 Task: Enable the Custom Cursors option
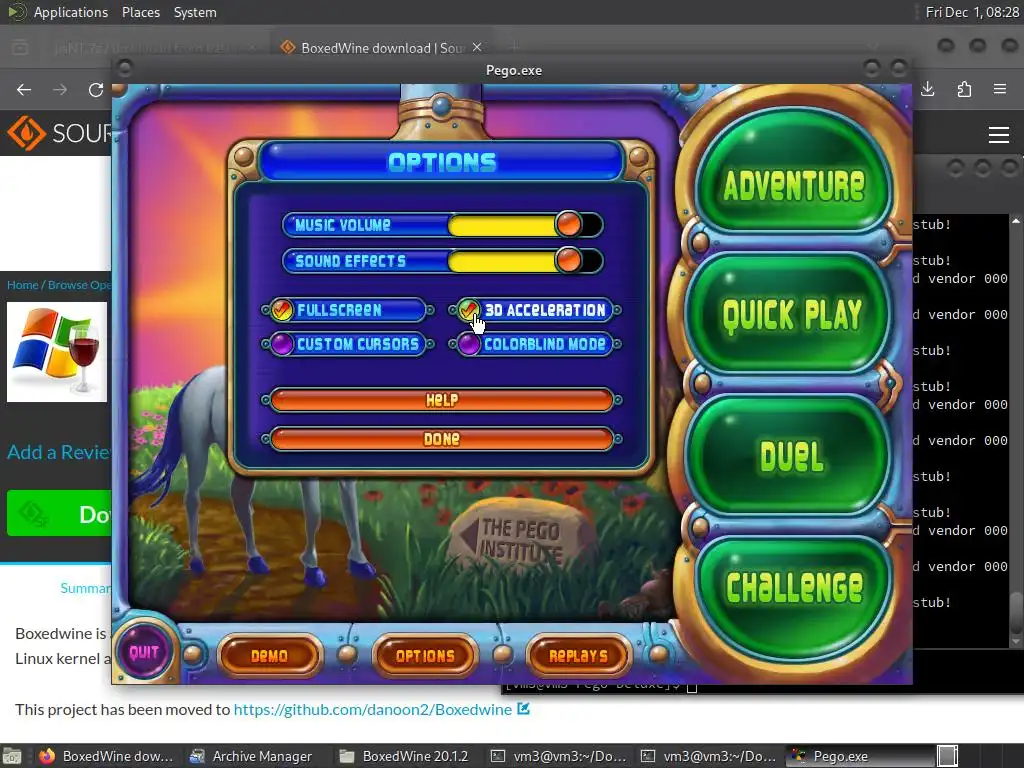(x=282, y=344)
